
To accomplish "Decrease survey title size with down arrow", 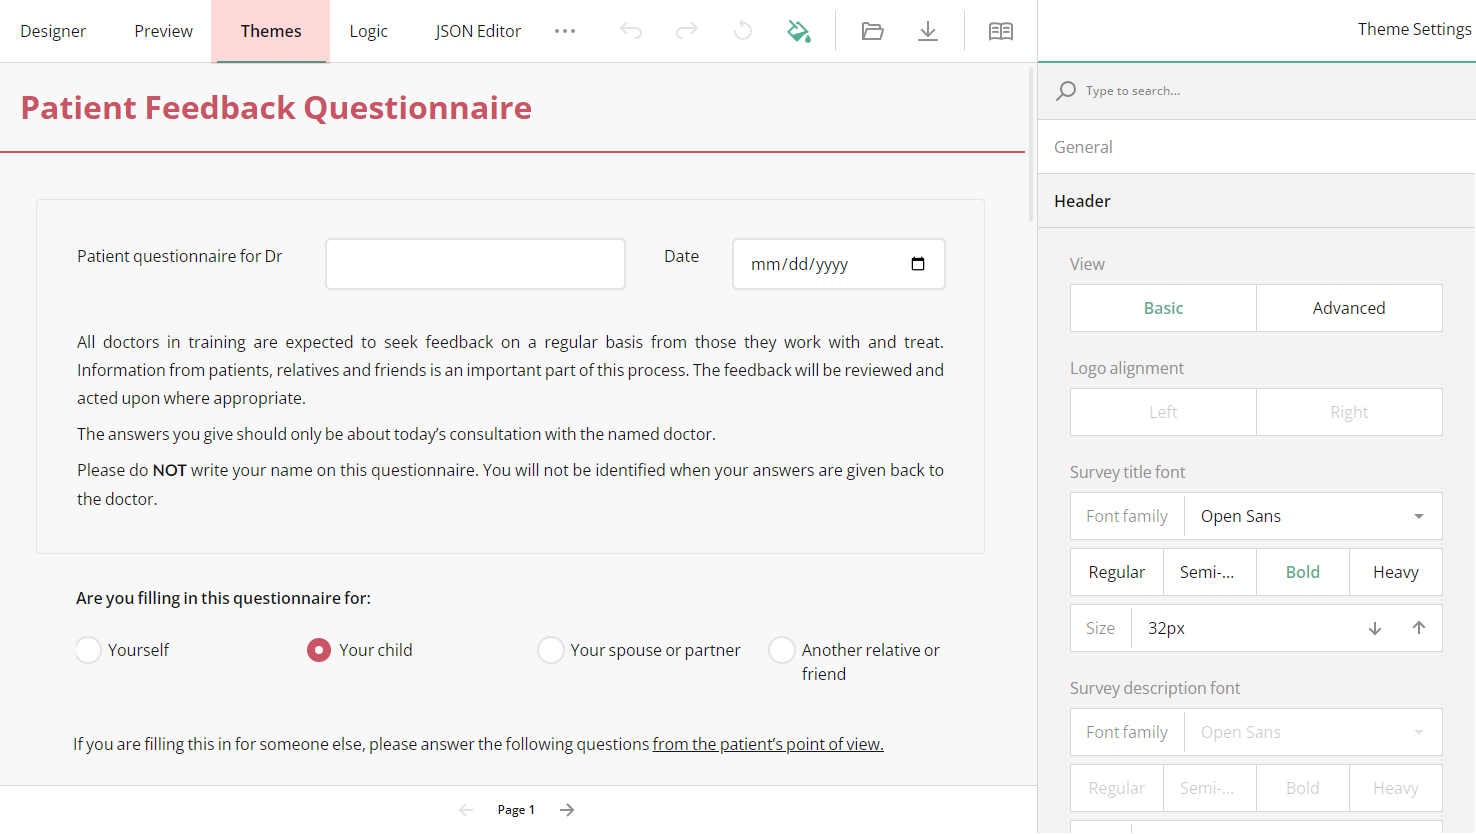I will 1375,628.
